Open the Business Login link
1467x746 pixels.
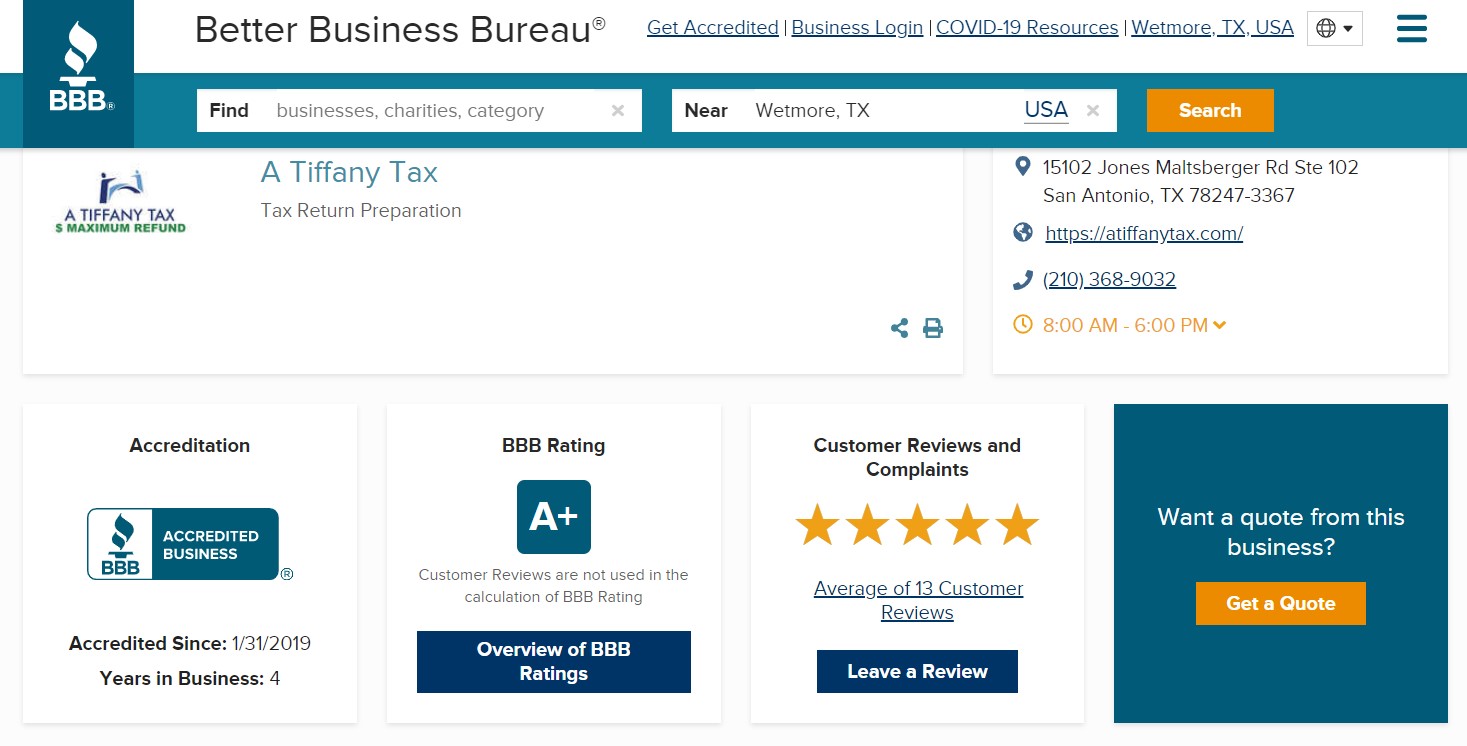857,28
